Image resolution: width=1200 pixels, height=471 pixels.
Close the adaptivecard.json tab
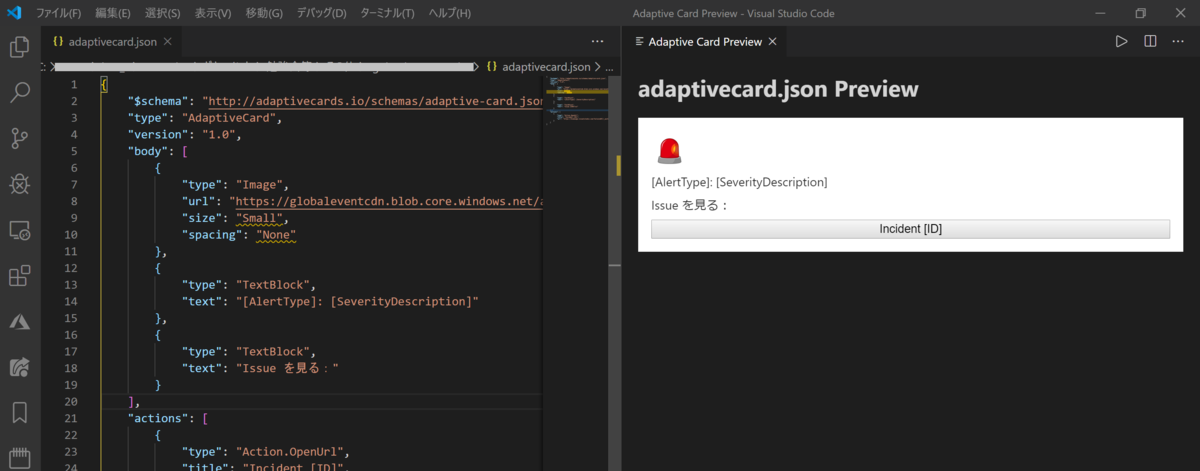point(167,41)
